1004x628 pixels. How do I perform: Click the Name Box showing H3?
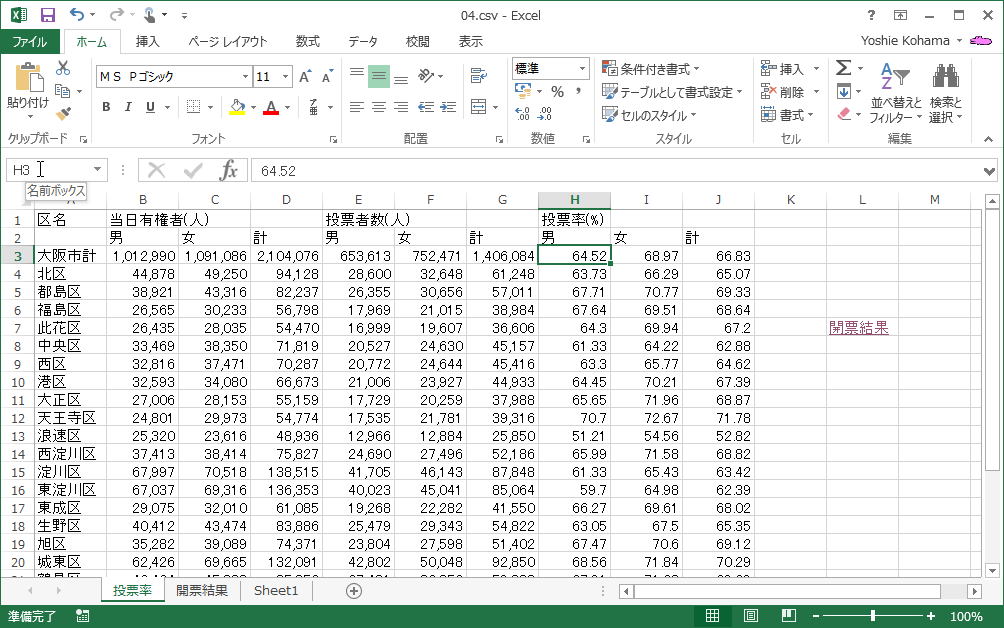tap(50, 170)
